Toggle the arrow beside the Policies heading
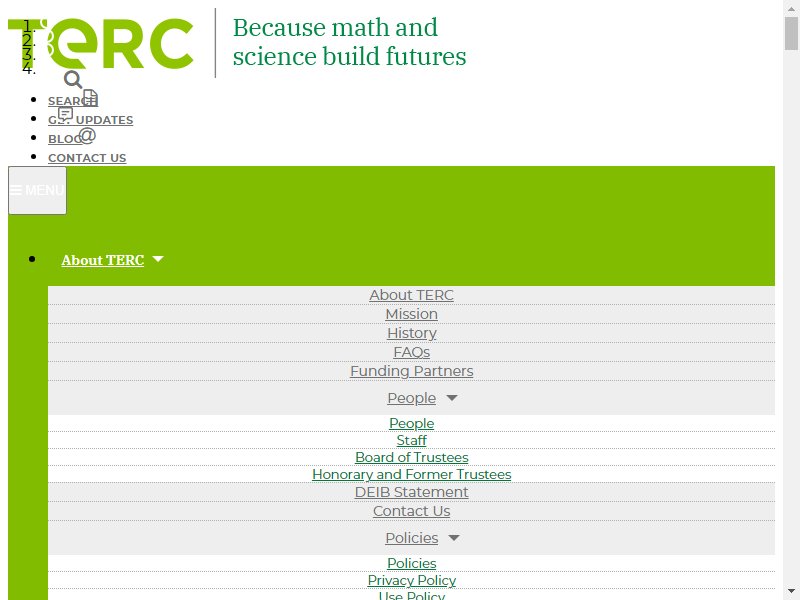The image size is (800, 600). [x=454, y=537]
